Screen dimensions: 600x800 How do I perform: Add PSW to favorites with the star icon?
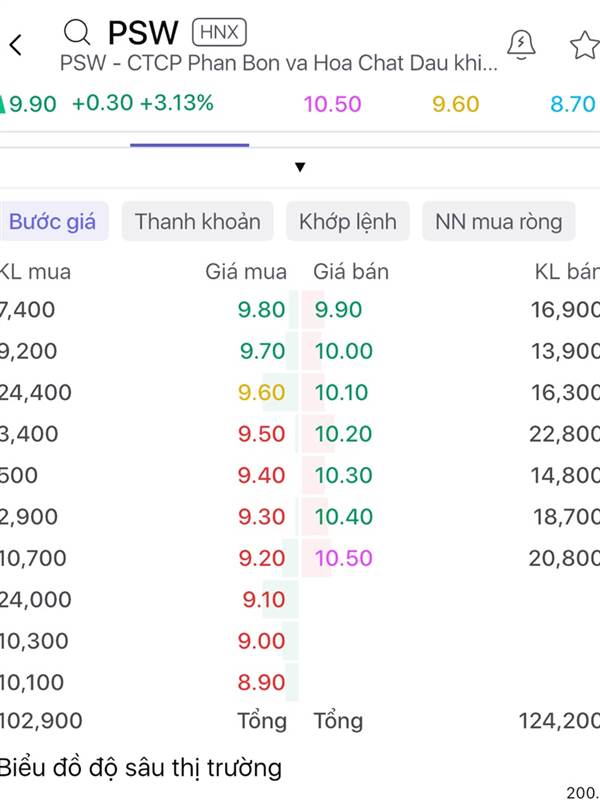(x=585, y=45)
